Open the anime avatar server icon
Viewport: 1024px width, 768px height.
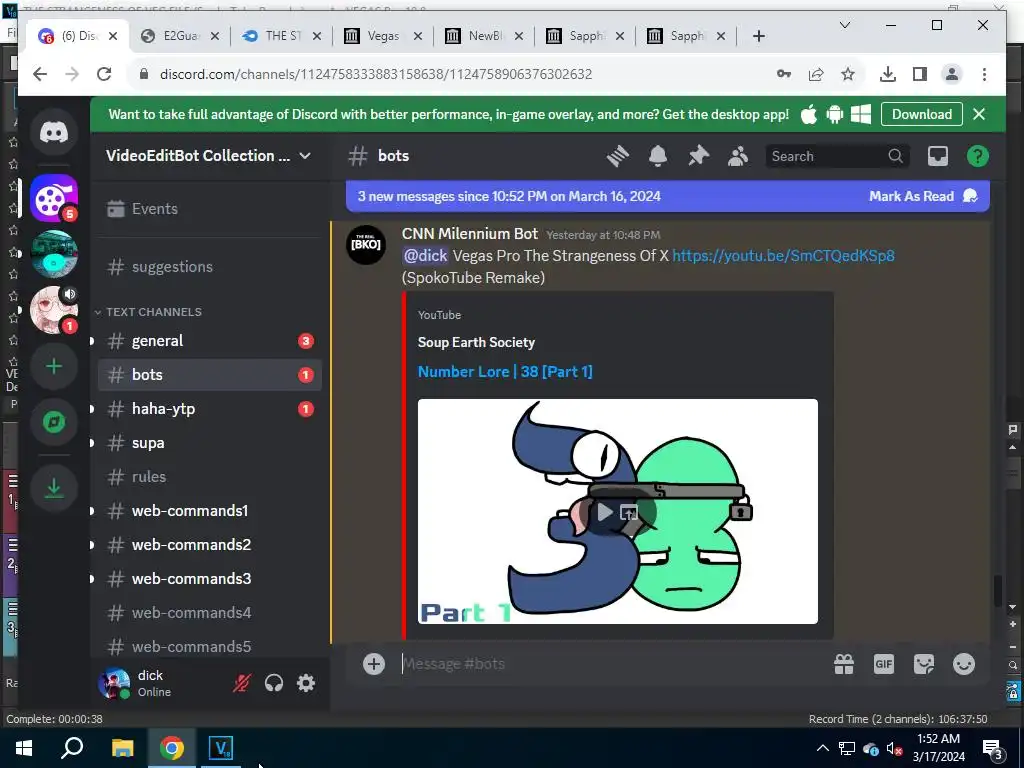pos(54,310)
